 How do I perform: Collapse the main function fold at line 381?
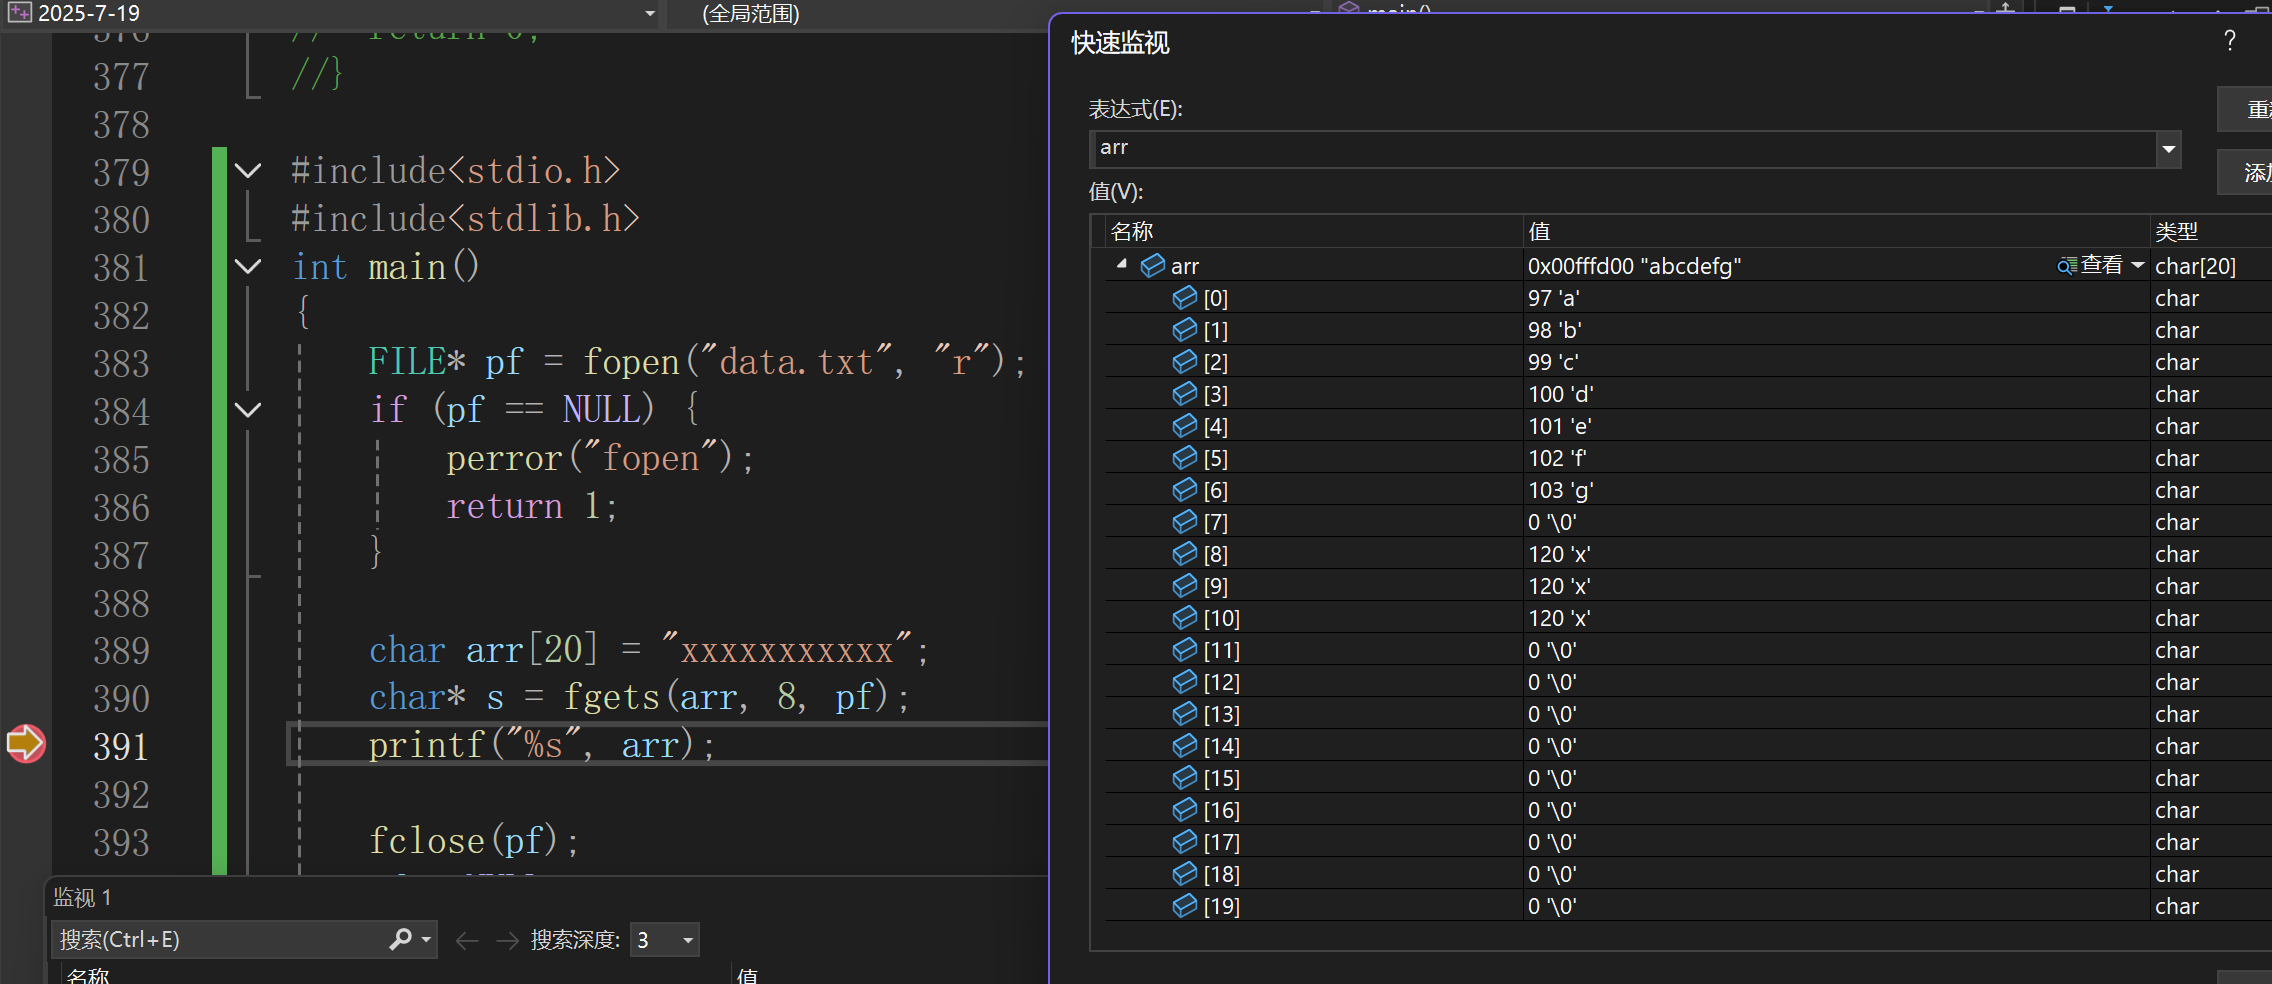pyautogui.click(x=248, y=266)
